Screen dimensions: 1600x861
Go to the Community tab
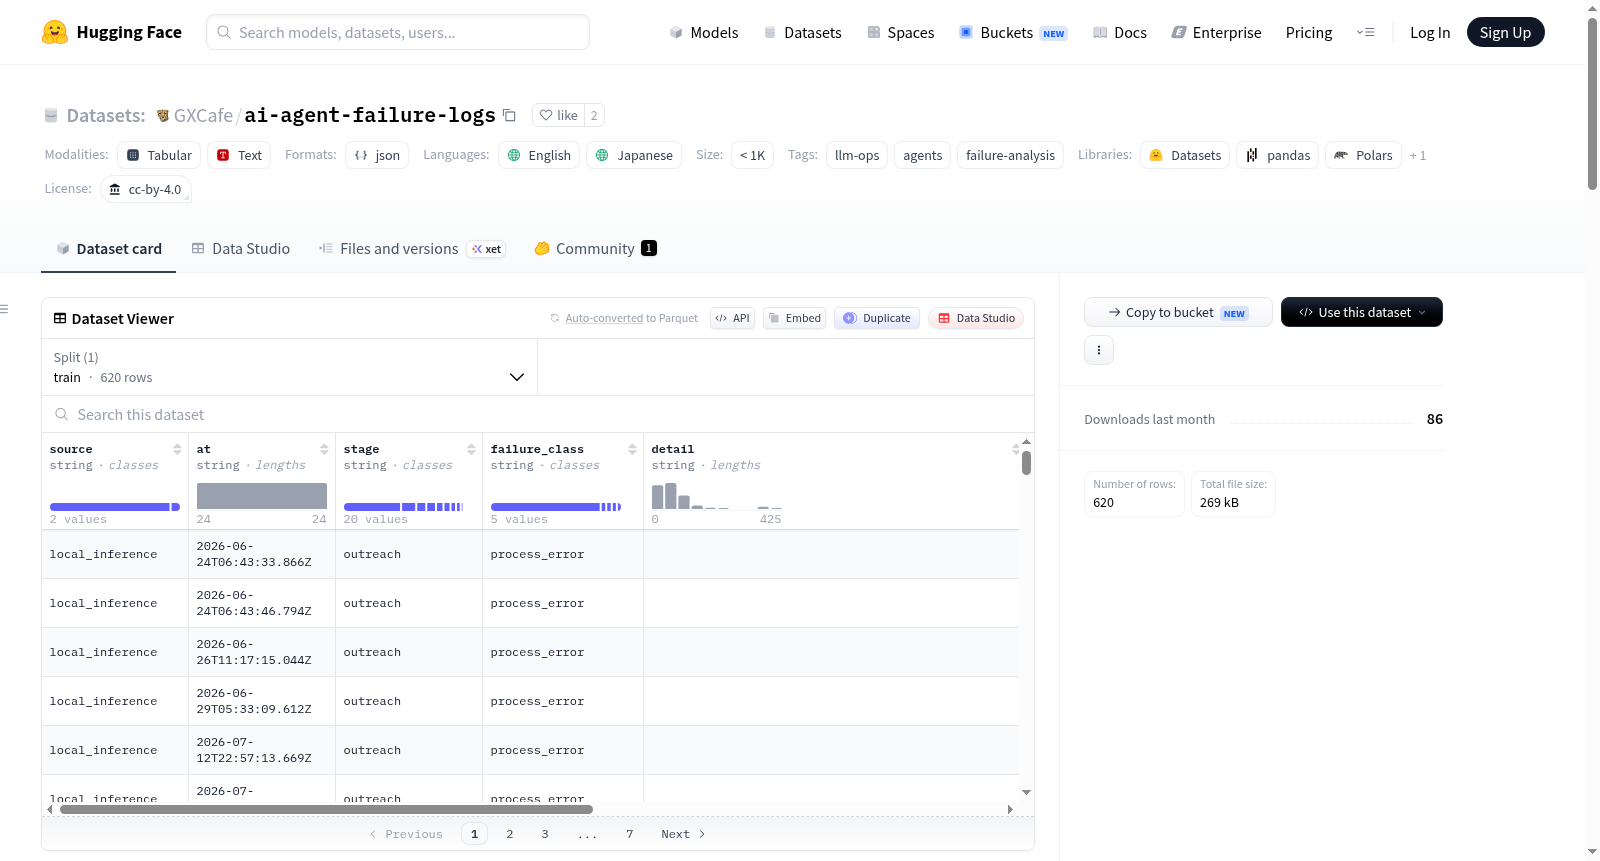(x=595, y=248)
